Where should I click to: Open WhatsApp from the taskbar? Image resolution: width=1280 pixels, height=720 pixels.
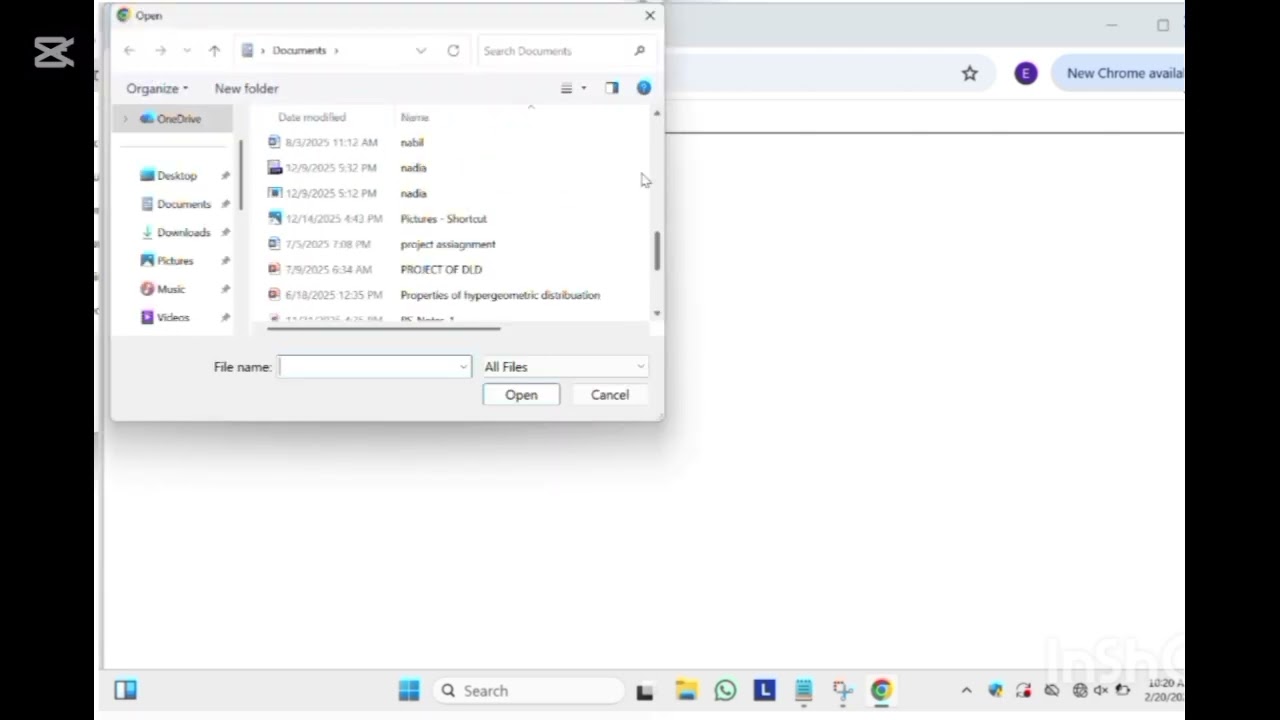point(725,690)
